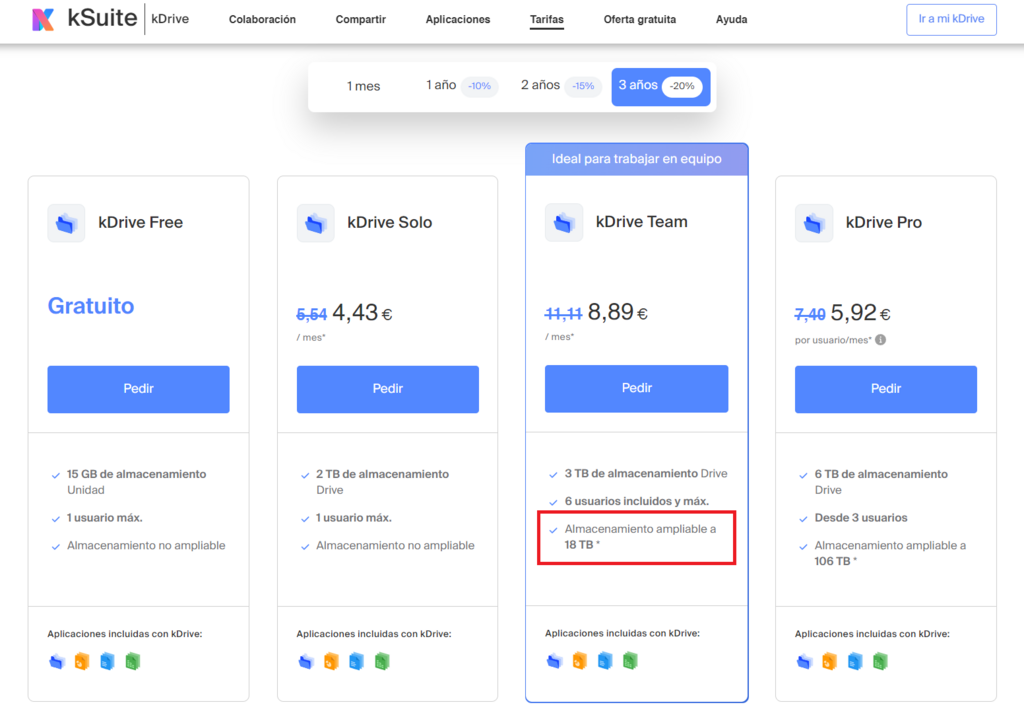Click green app icon in Pro plan

880,661
